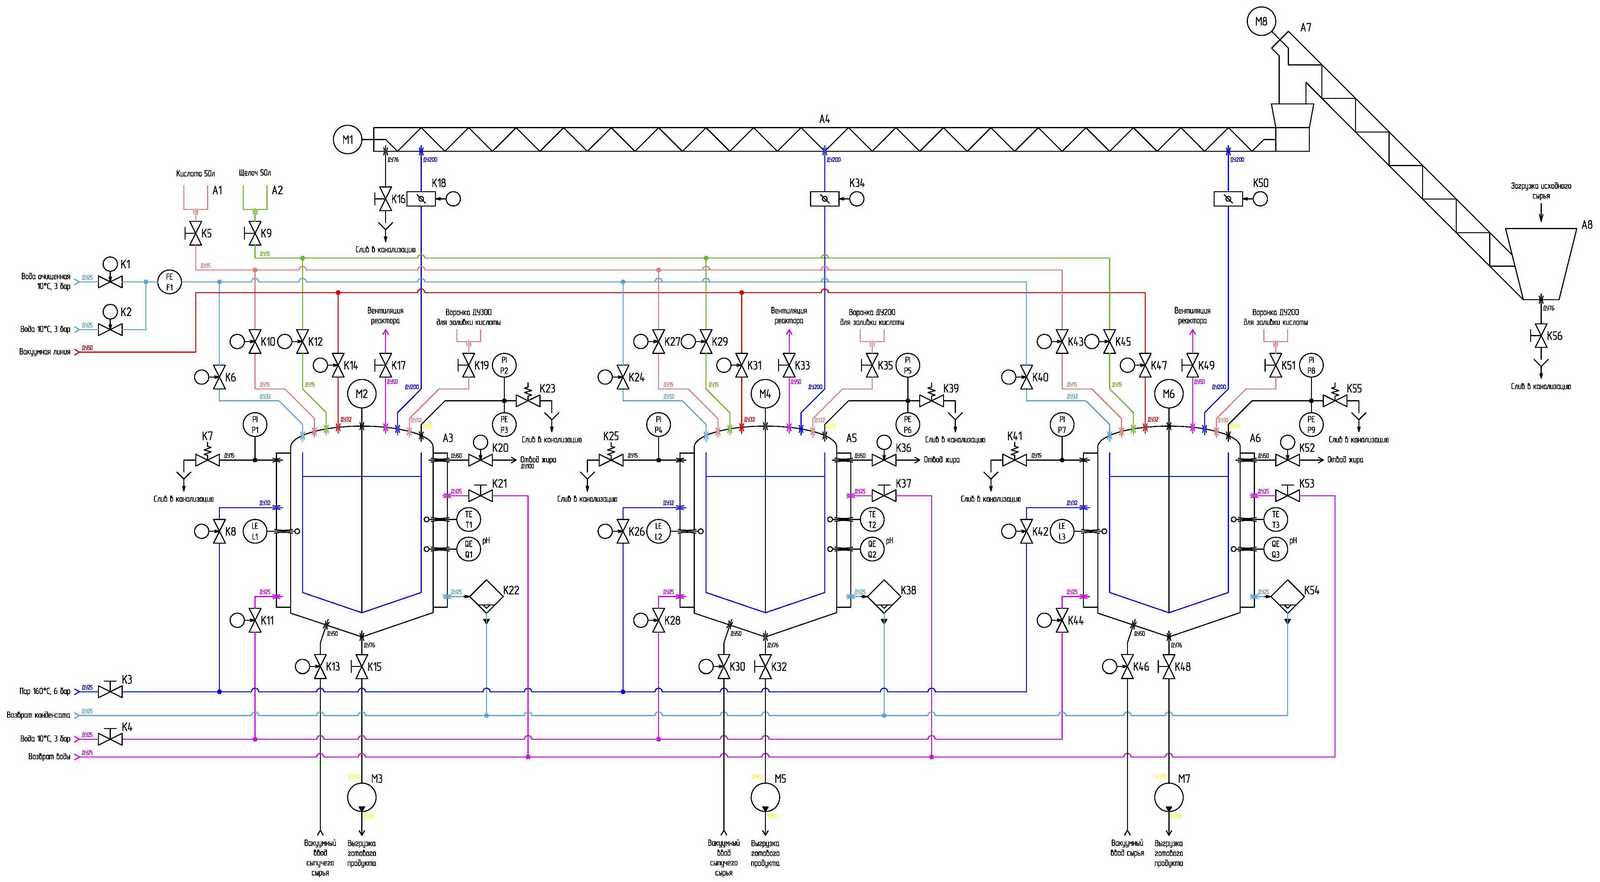This screenshot has height=882, width=1600.
Task: Click pump M3 below the first reactor
Action: coord(361,798)
